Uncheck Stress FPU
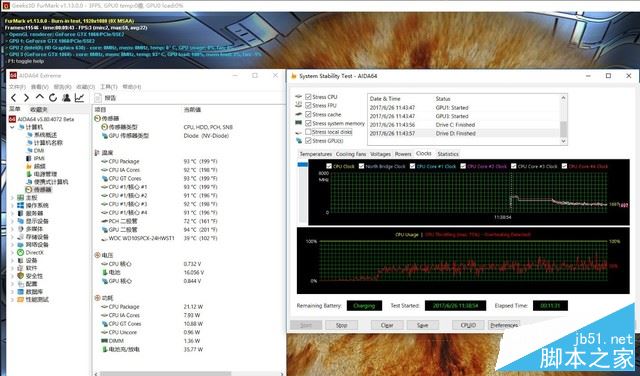 tap(308, 105)
